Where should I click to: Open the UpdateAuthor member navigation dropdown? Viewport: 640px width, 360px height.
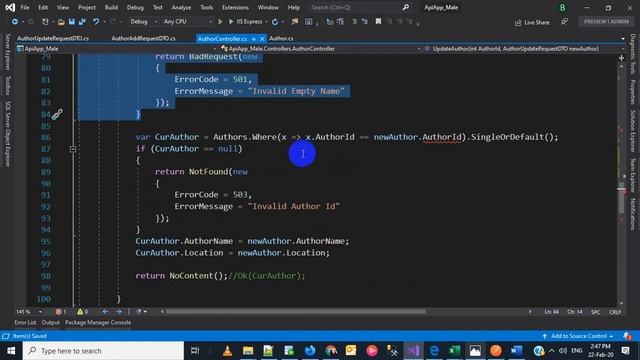(x=524, y=49)
